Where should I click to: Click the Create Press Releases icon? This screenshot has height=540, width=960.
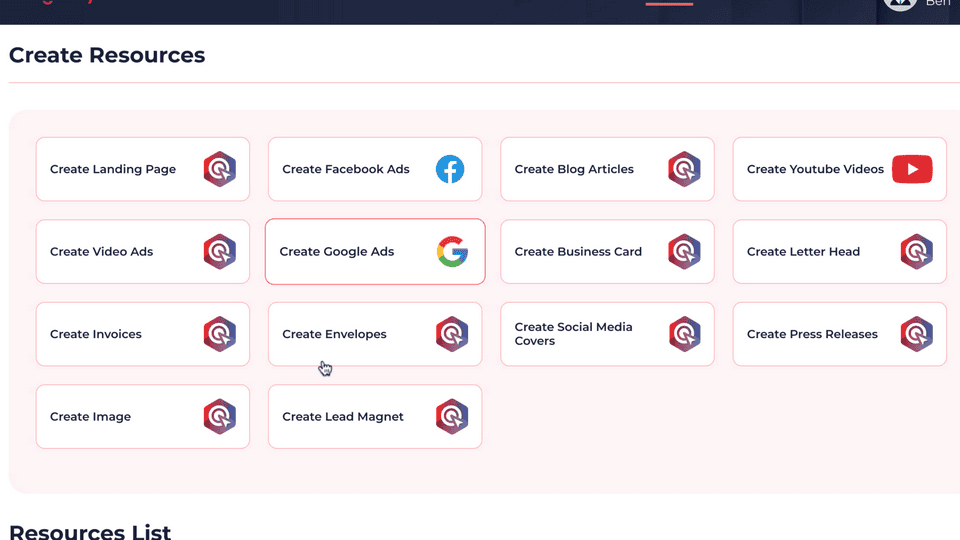click(x=917, y=334)
